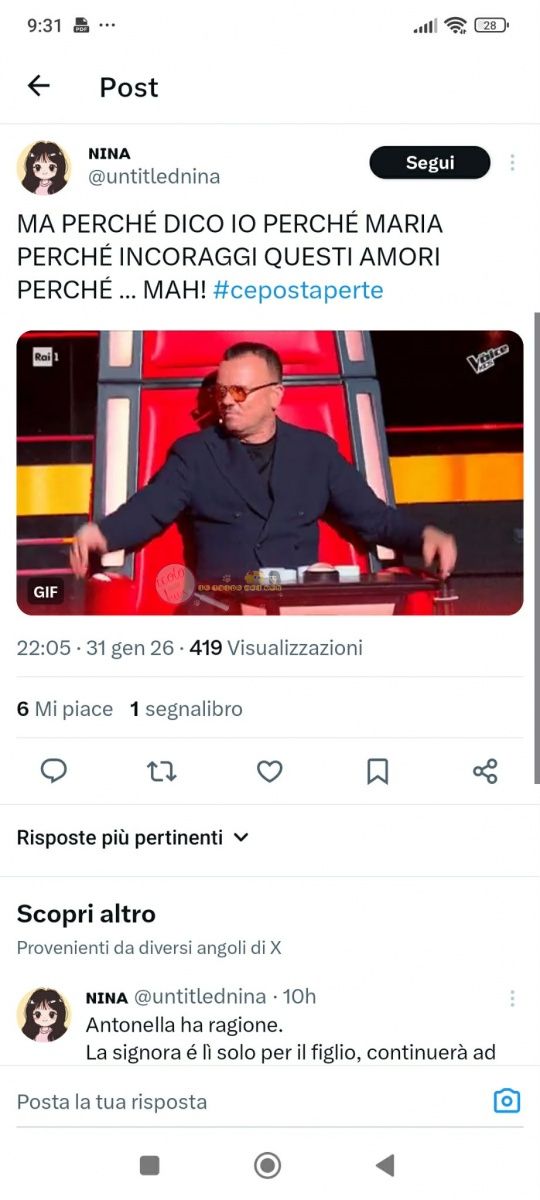
Task: Tap the repost arrows icon
Action: coord(161,771)
